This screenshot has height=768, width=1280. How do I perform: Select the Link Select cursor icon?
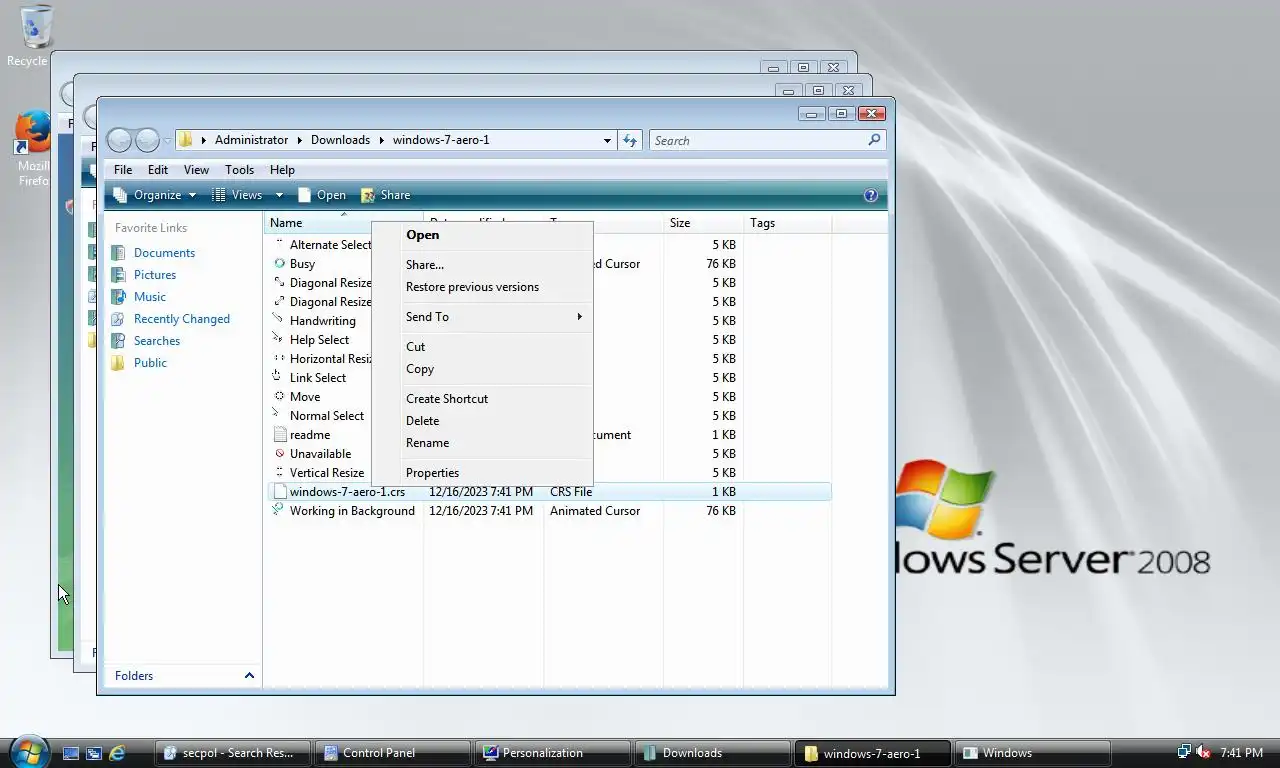point(279,378)
